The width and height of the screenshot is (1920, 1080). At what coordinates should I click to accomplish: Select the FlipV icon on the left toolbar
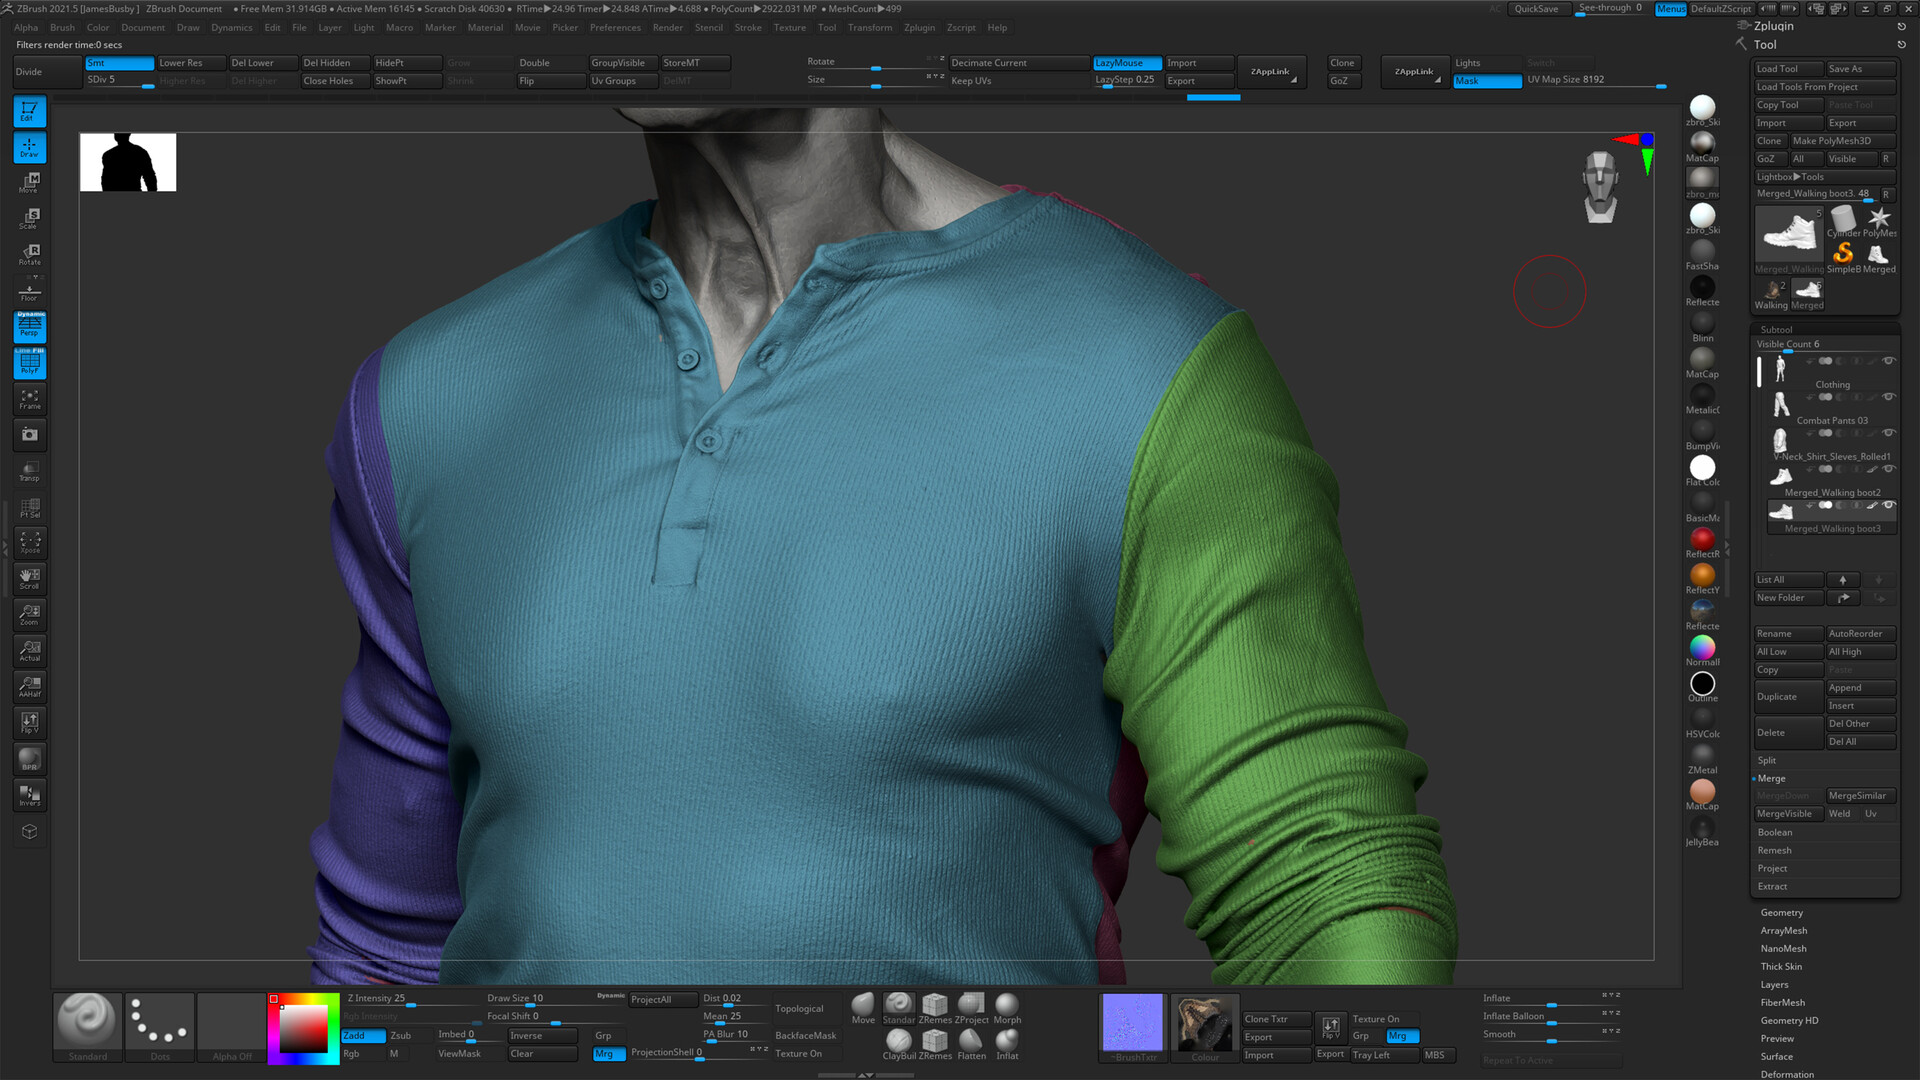(x=29, y=722)
